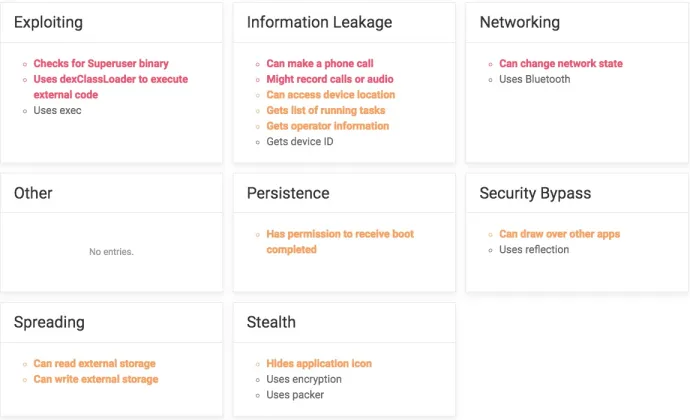Click 'Has permission to receive boot completed'

point(340,242)
